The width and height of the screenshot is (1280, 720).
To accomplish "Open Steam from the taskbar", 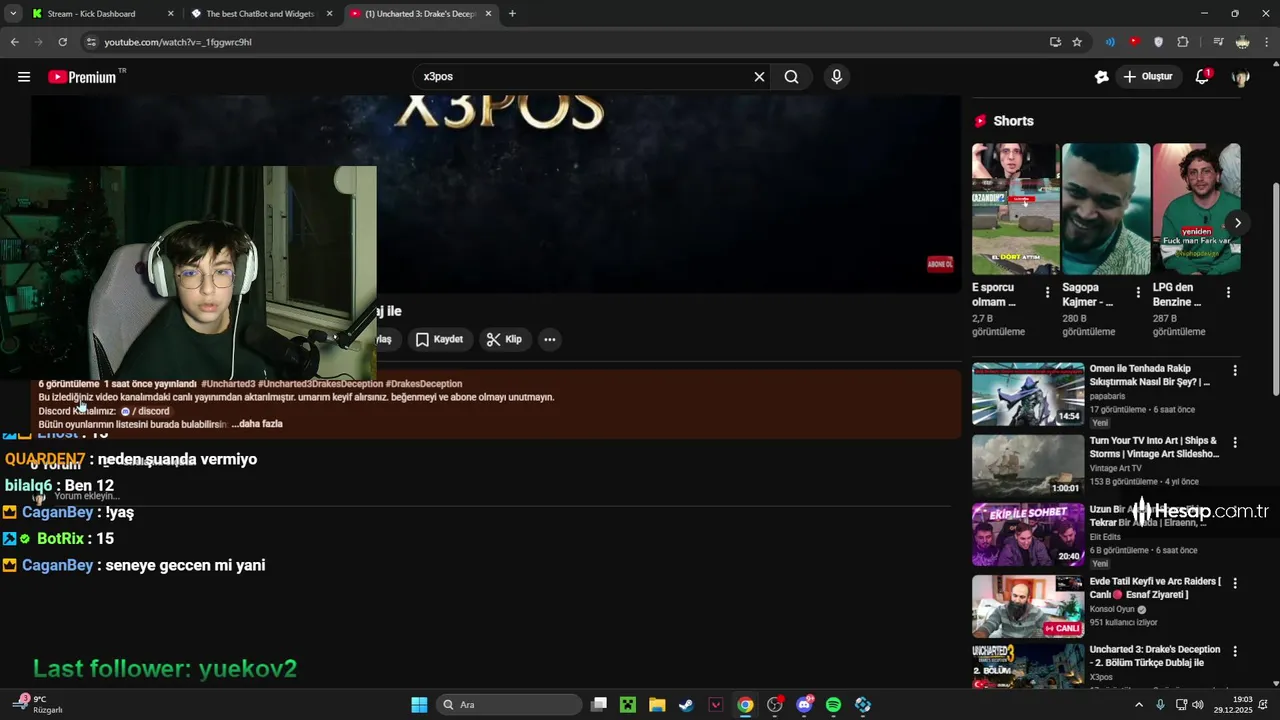I will (x=686, y=705).
